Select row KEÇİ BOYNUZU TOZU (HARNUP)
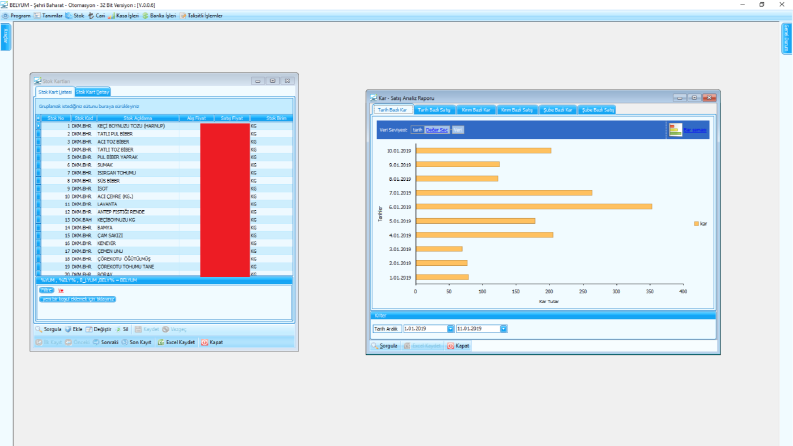The width and height of the screenshot is (793, 446). tap(164, 126)
